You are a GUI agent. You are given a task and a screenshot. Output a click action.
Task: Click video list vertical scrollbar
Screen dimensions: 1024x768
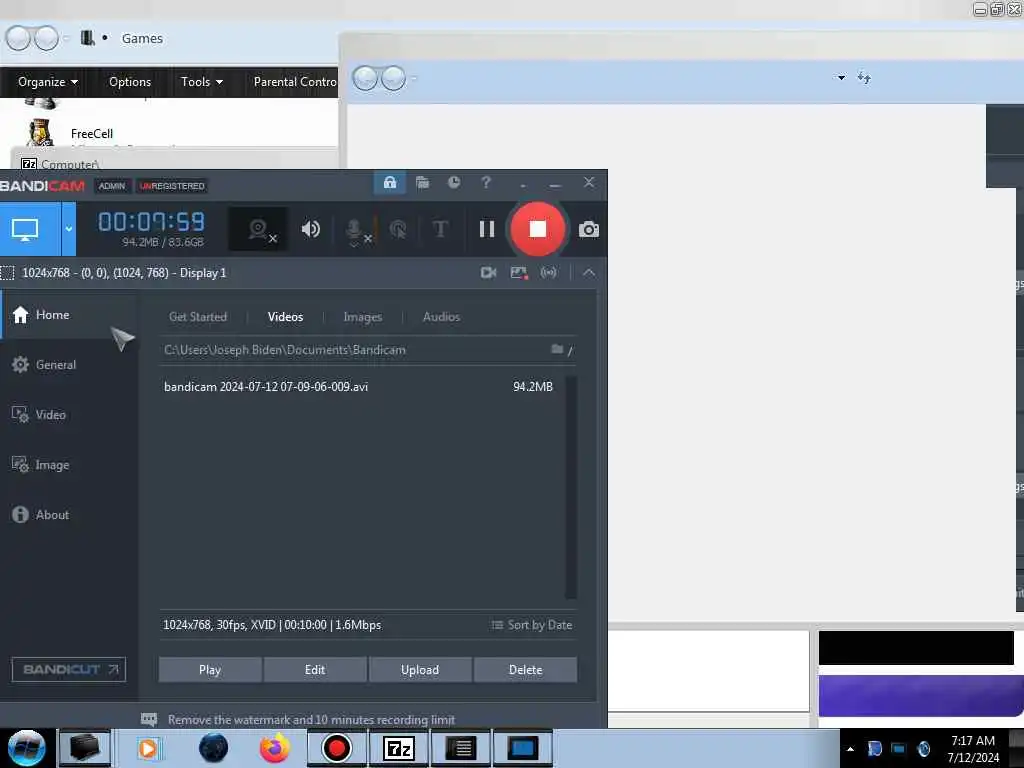pos(571,487)
